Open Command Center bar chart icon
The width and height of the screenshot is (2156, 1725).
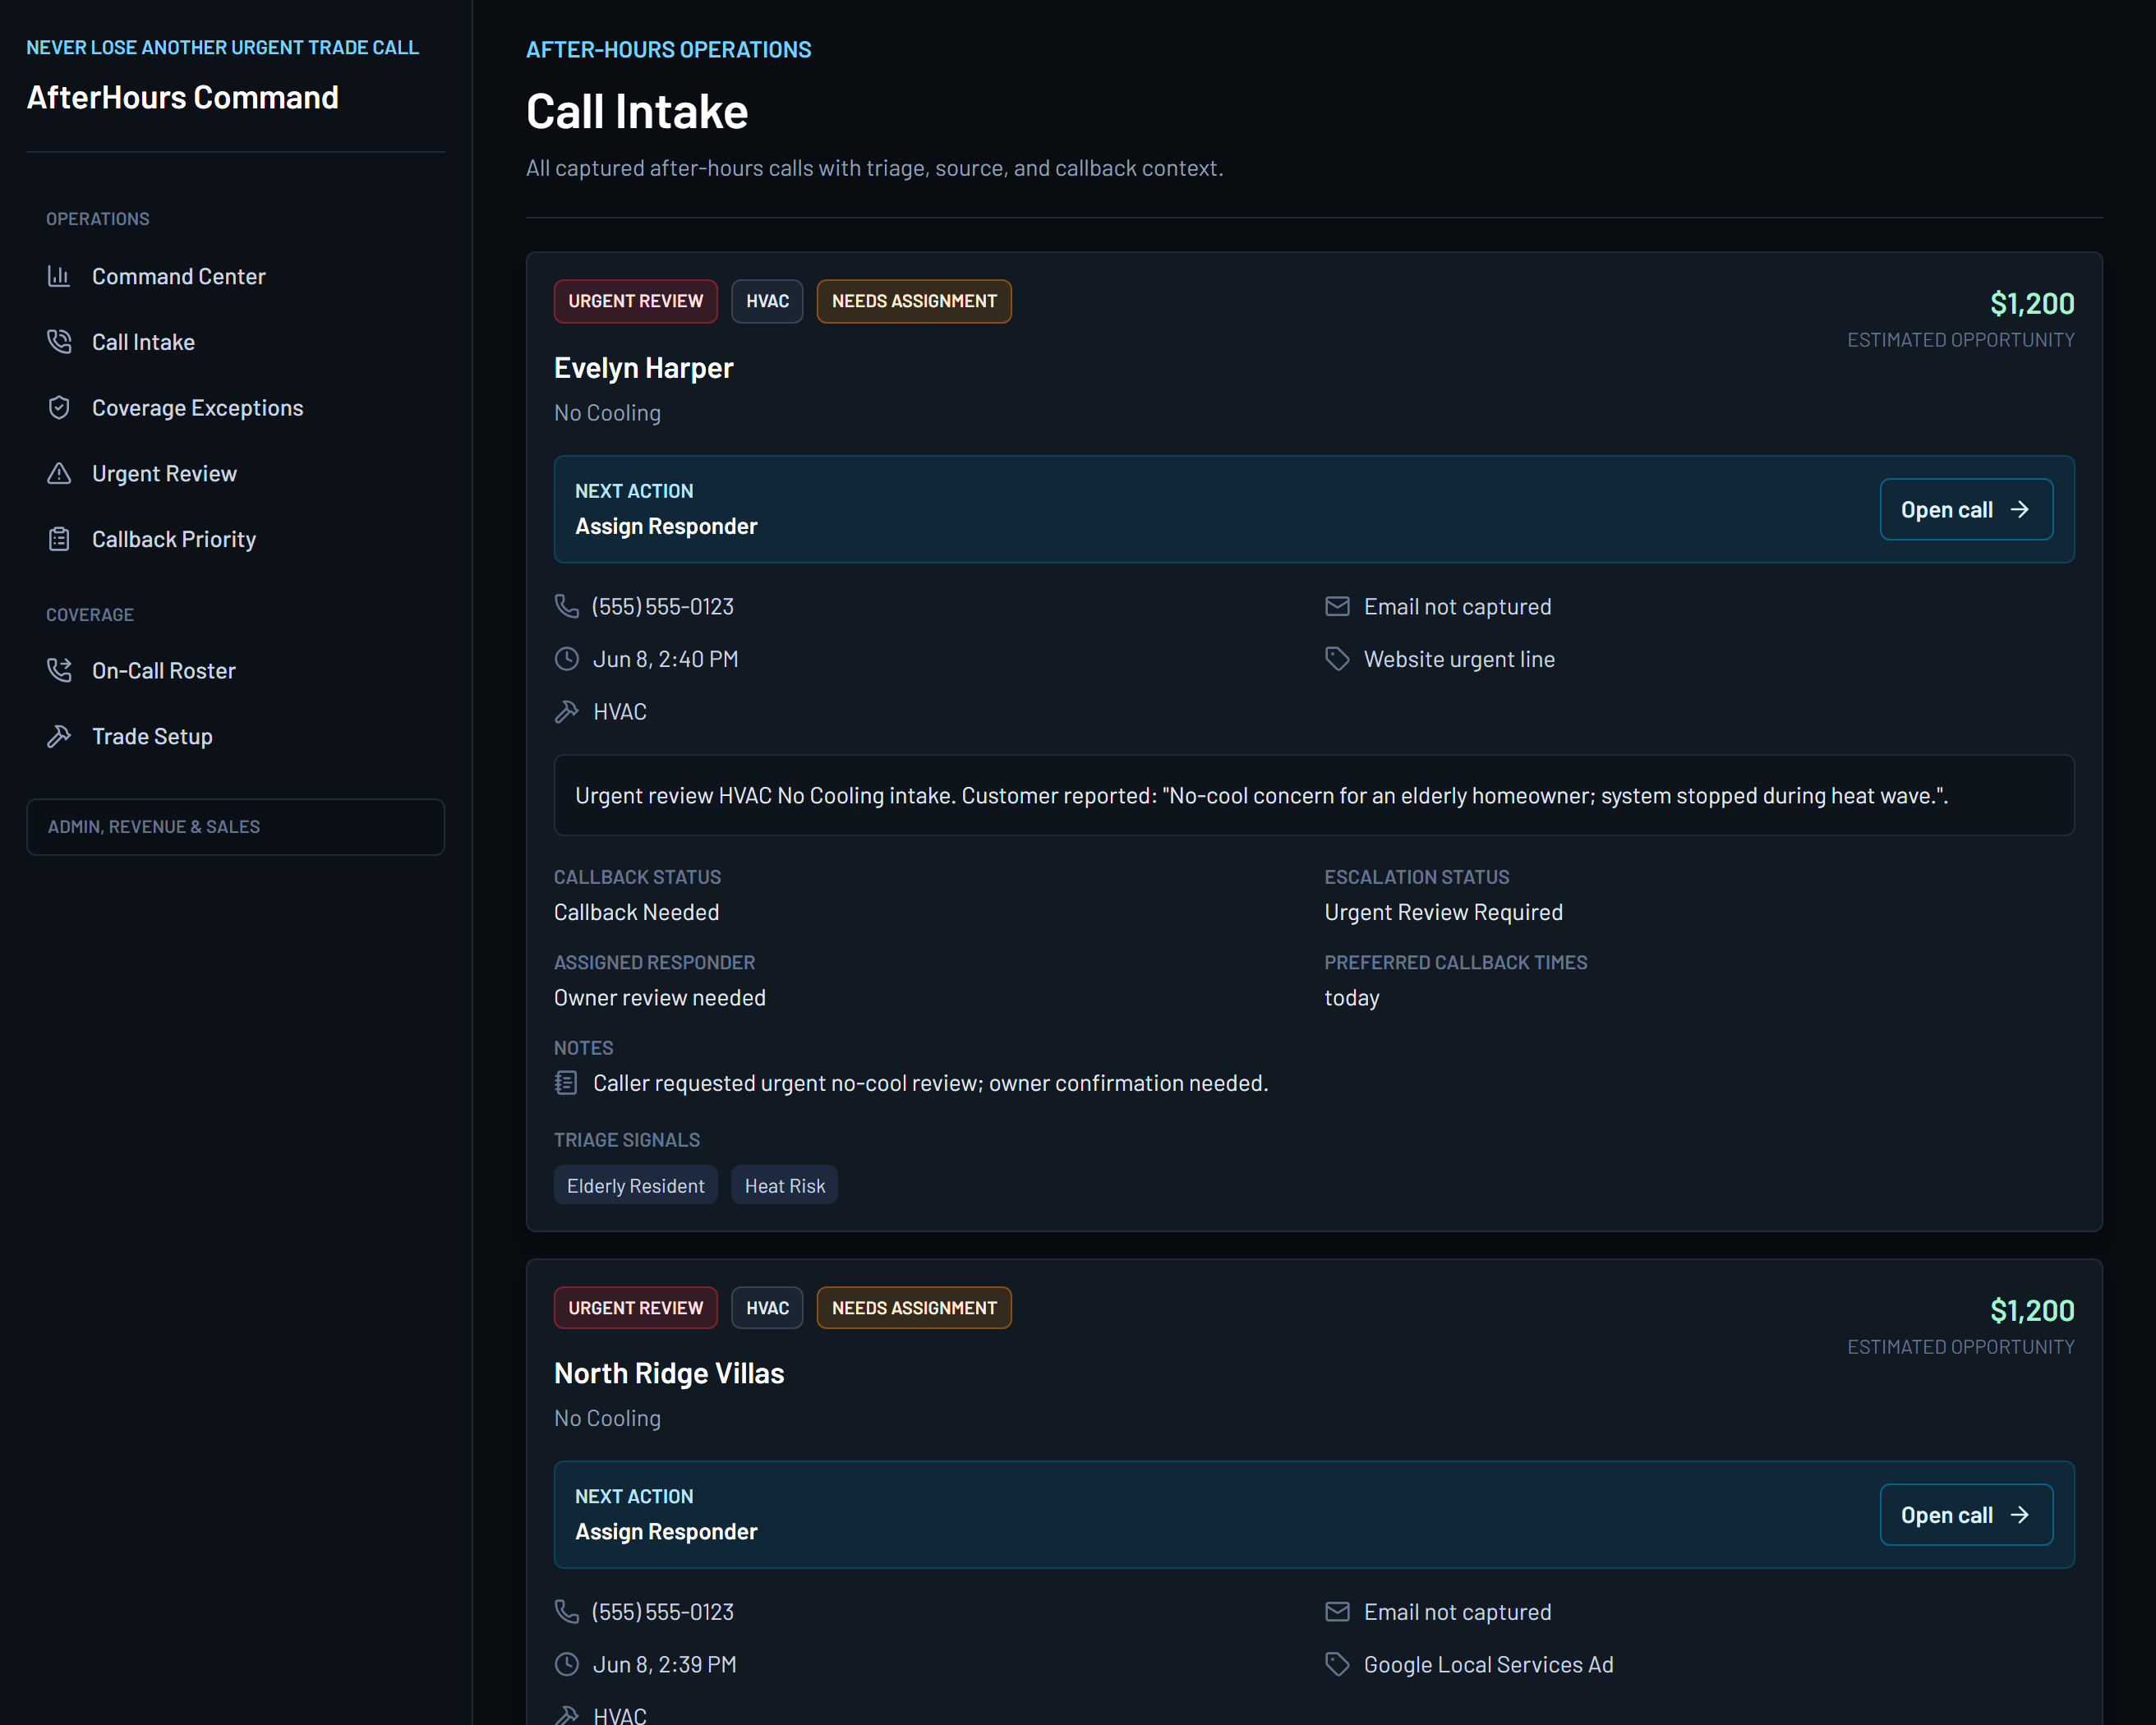pyautogui.click(x=59, y=276)
